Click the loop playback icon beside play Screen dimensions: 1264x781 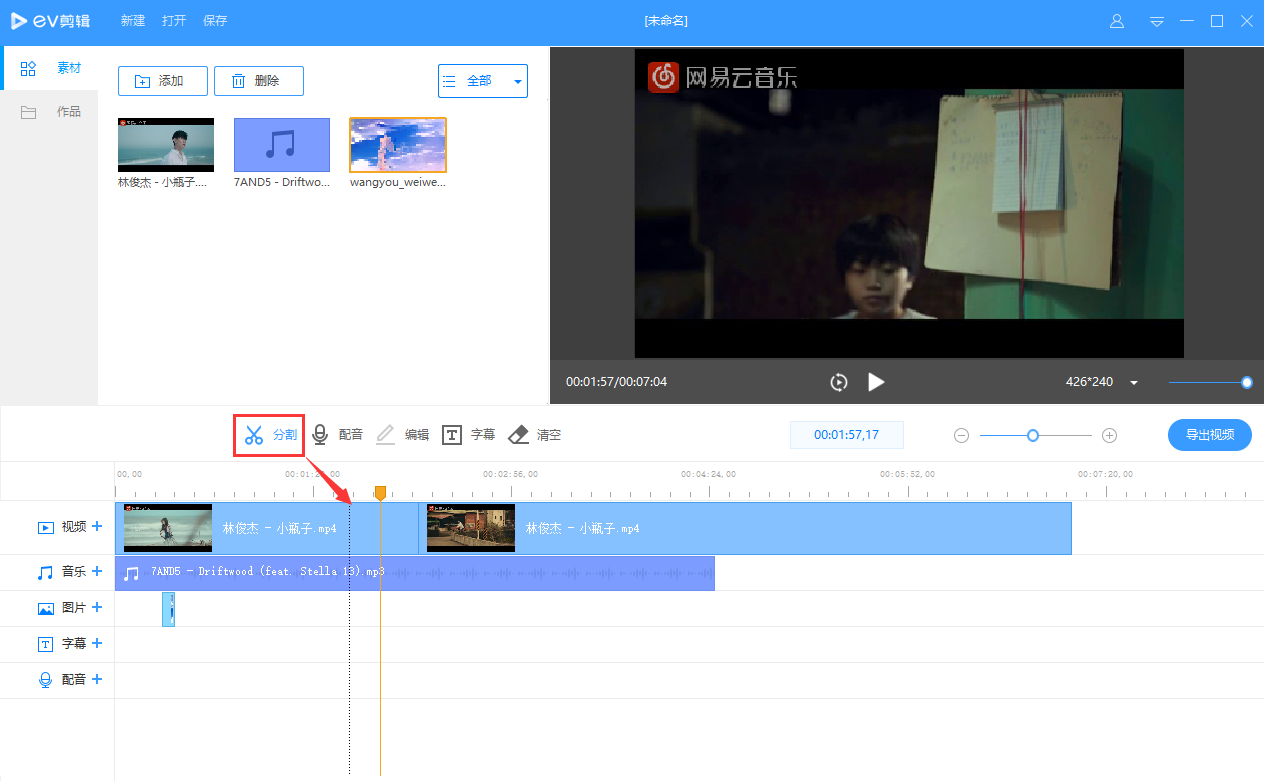click(x=838, y=381)
